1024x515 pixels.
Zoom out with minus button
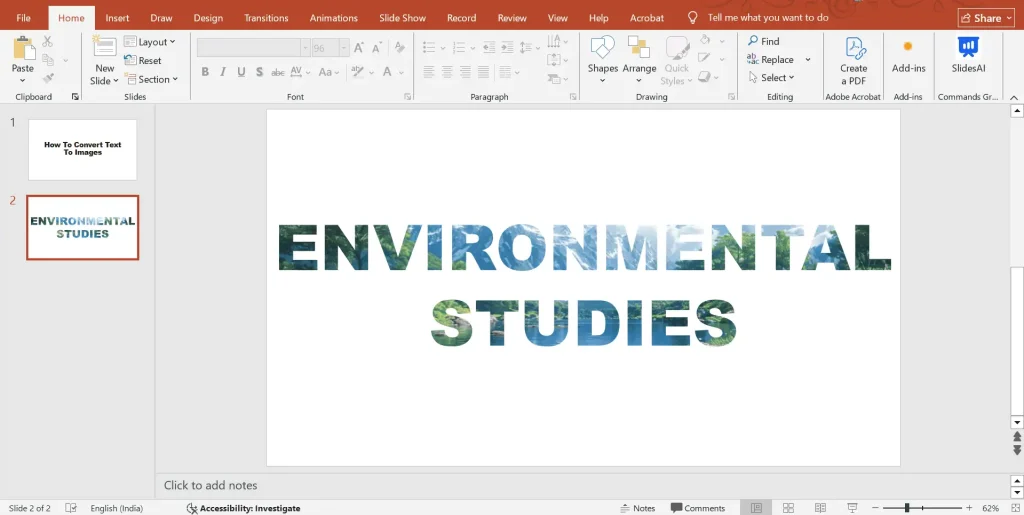875,508
